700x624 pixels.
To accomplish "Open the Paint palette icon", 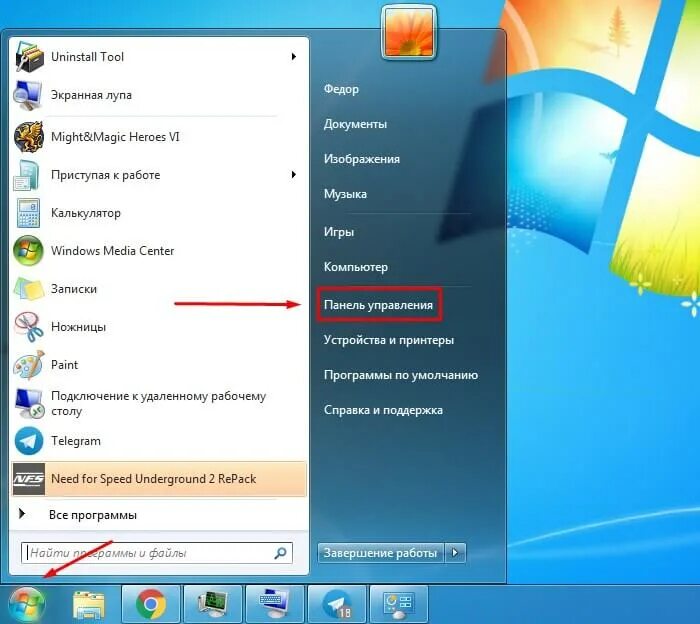I will (x=29, y=365).
